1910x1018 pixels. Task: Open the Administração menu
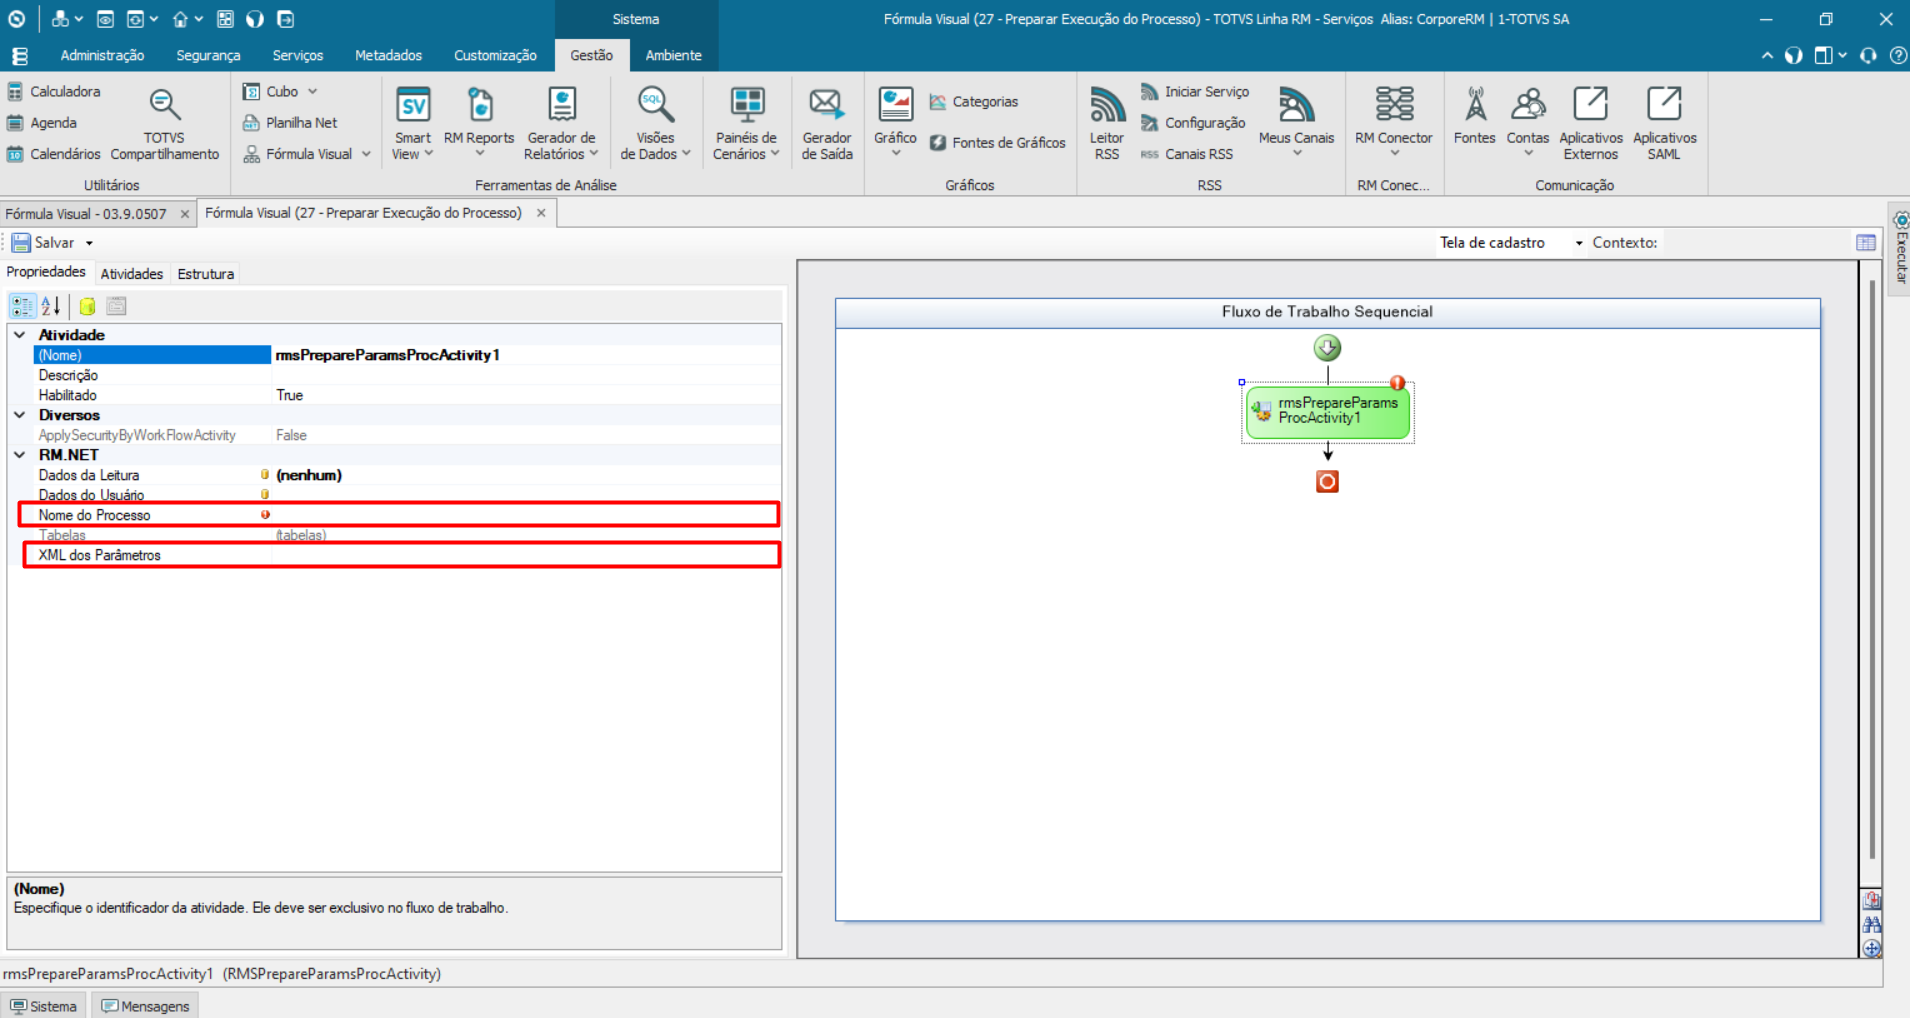pos(102,55)
